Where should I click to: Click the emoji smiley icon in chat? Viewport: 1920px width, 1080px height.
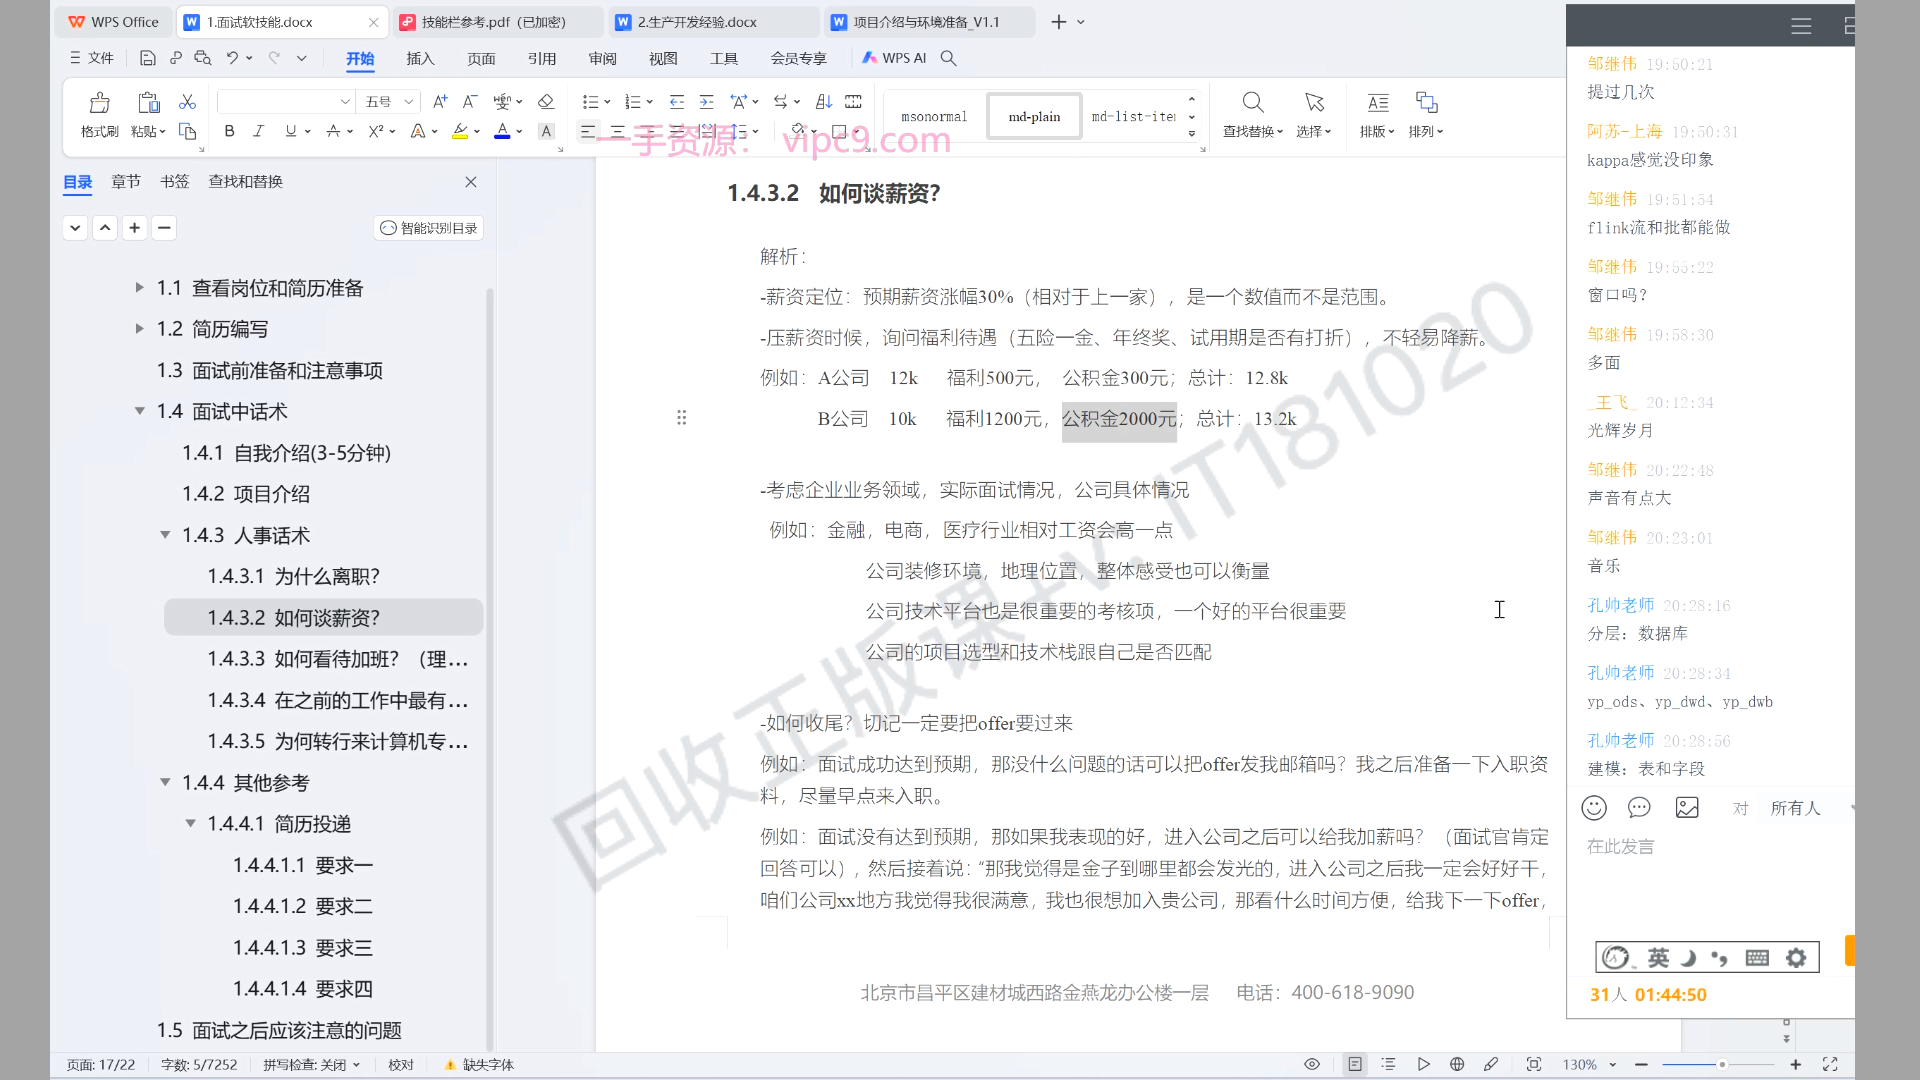click(1594, 808)
